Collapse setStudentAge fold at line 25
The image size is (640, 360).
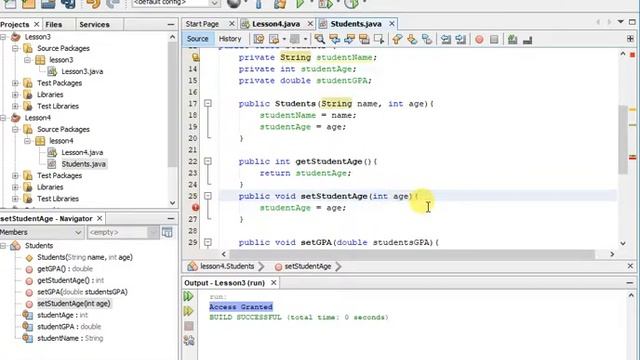208,196
